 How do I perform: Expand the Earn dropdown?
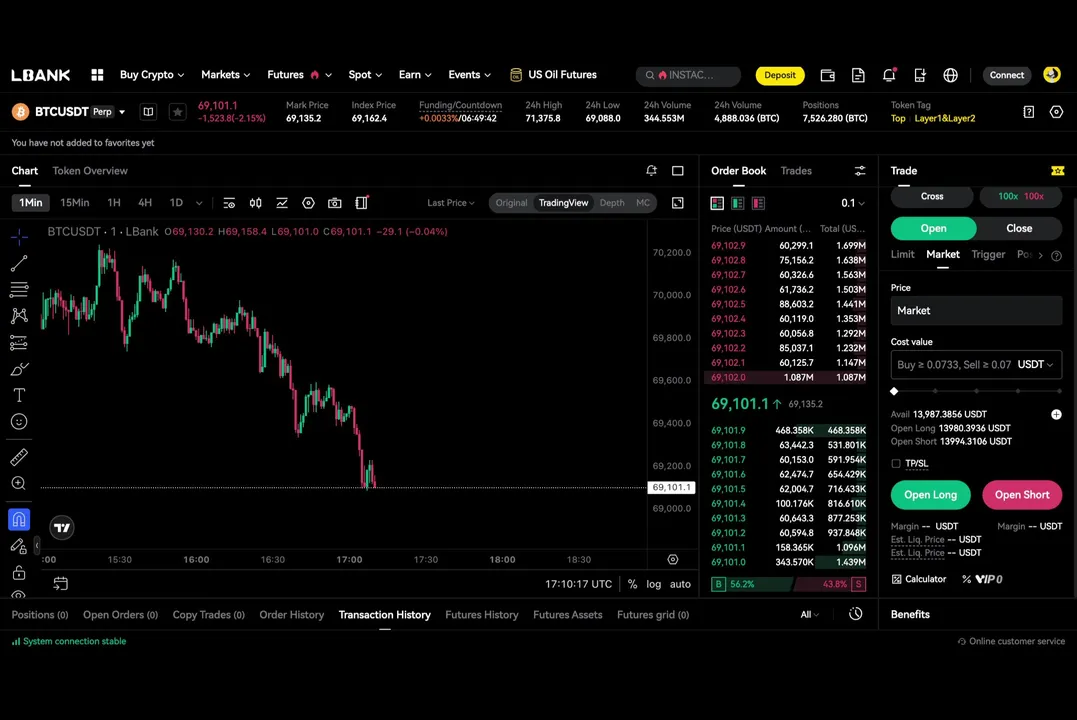(x=415, y=75)
